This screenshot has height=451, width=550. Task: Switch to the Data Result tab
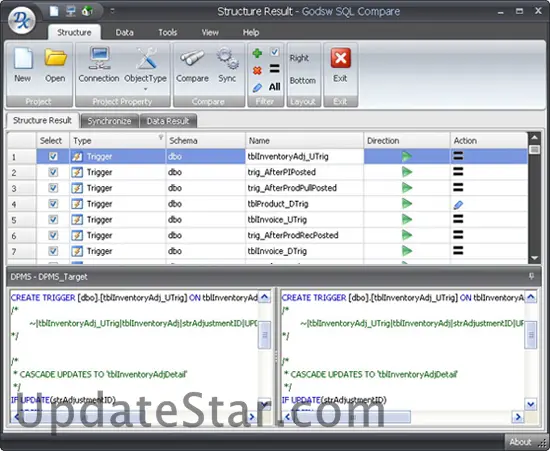pos(168,121)
